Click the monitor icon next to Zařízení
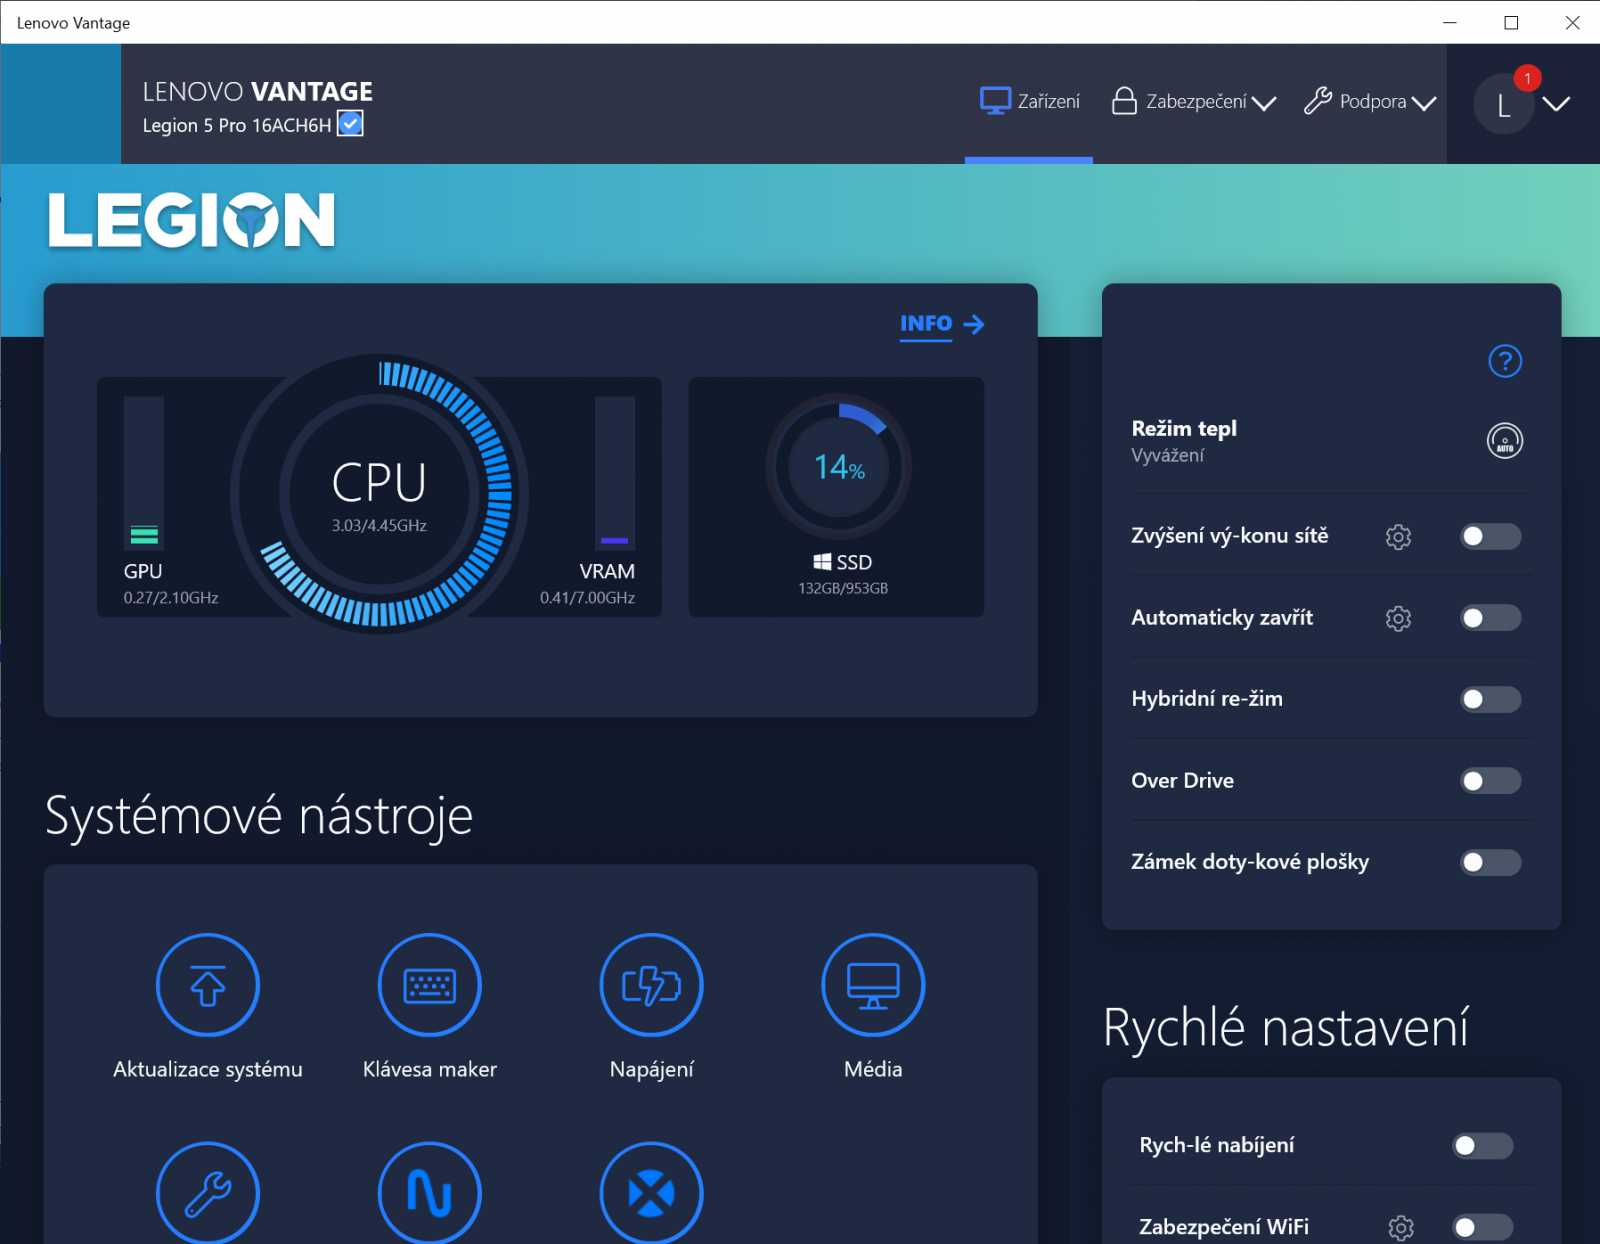Screen dimensions: 1600x1244 click(x=995, y=101)
